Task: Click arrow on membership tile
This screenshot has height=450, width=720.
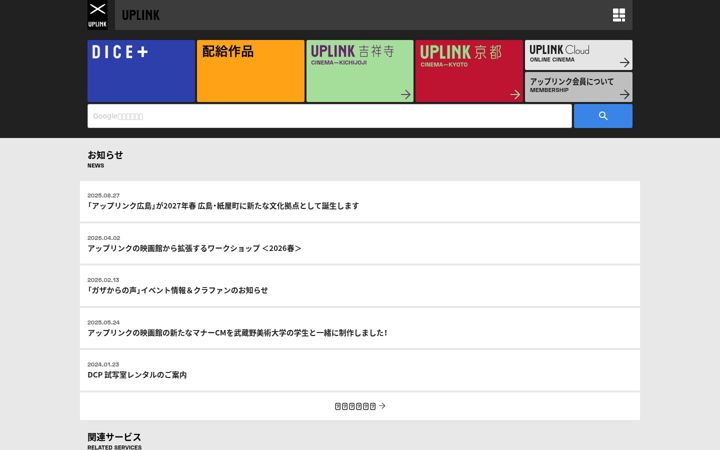Action: click(x=624, y=94)
